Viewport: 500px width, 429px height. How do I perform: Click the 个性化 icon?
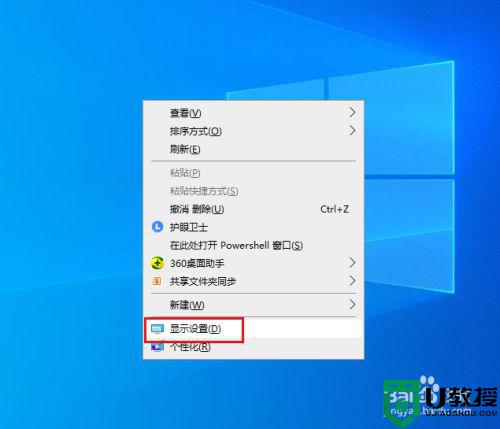click(157, 347)
